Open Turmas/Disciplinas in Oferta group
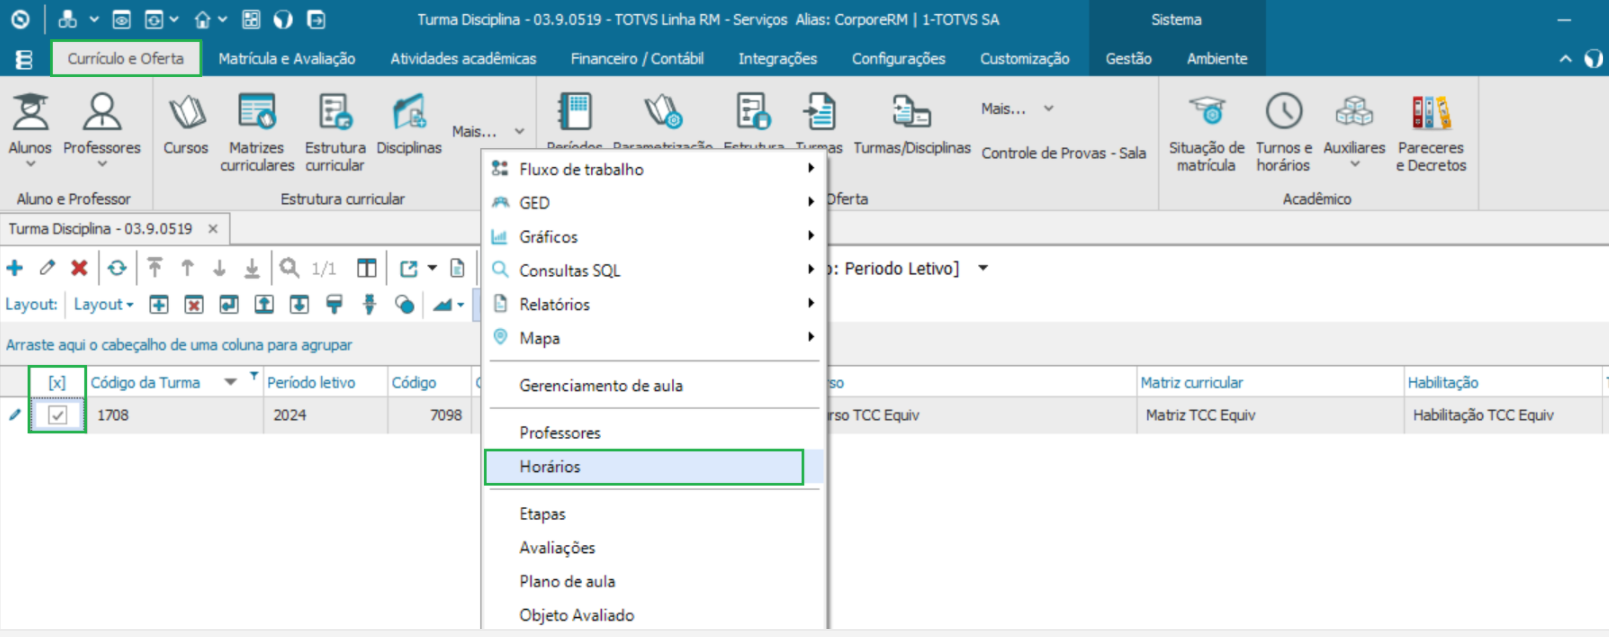 click(912, 125)
